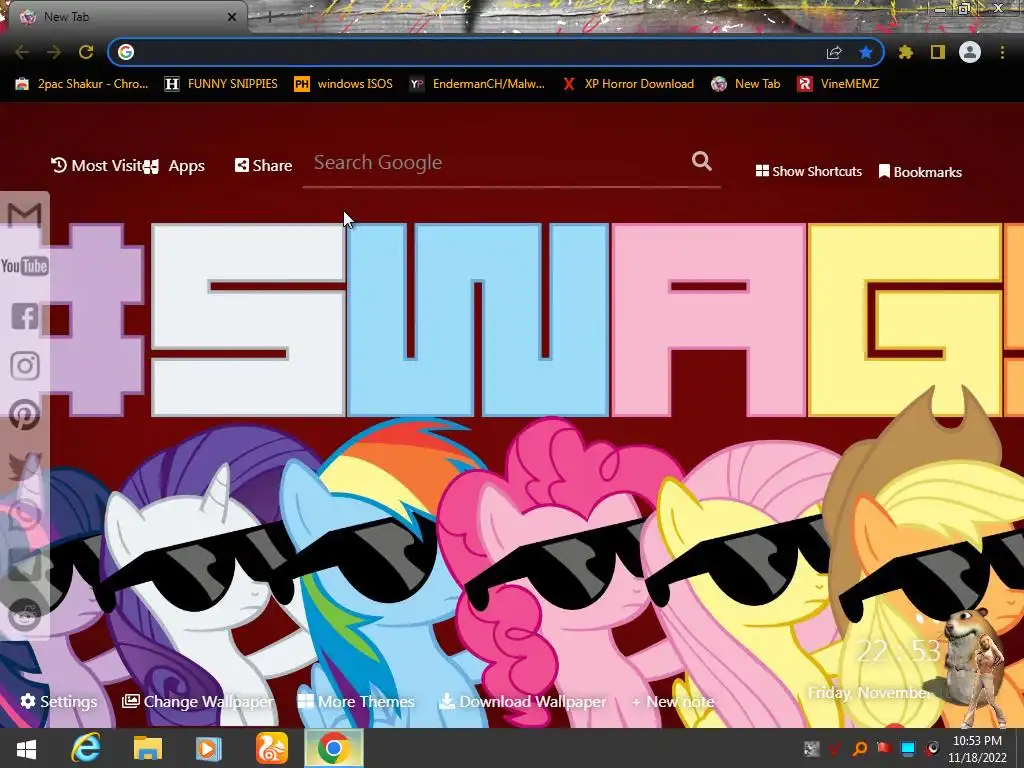Open File Explorer from taskbar
1024x768 pixels.
click(x=148, y=748)
